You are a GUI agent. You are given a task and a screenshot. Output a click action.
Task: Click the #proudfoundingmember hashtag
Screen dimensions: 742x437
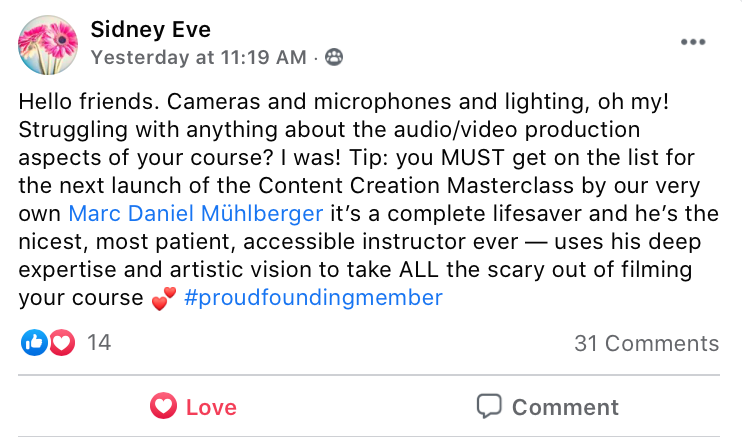(x=313, y=298)
